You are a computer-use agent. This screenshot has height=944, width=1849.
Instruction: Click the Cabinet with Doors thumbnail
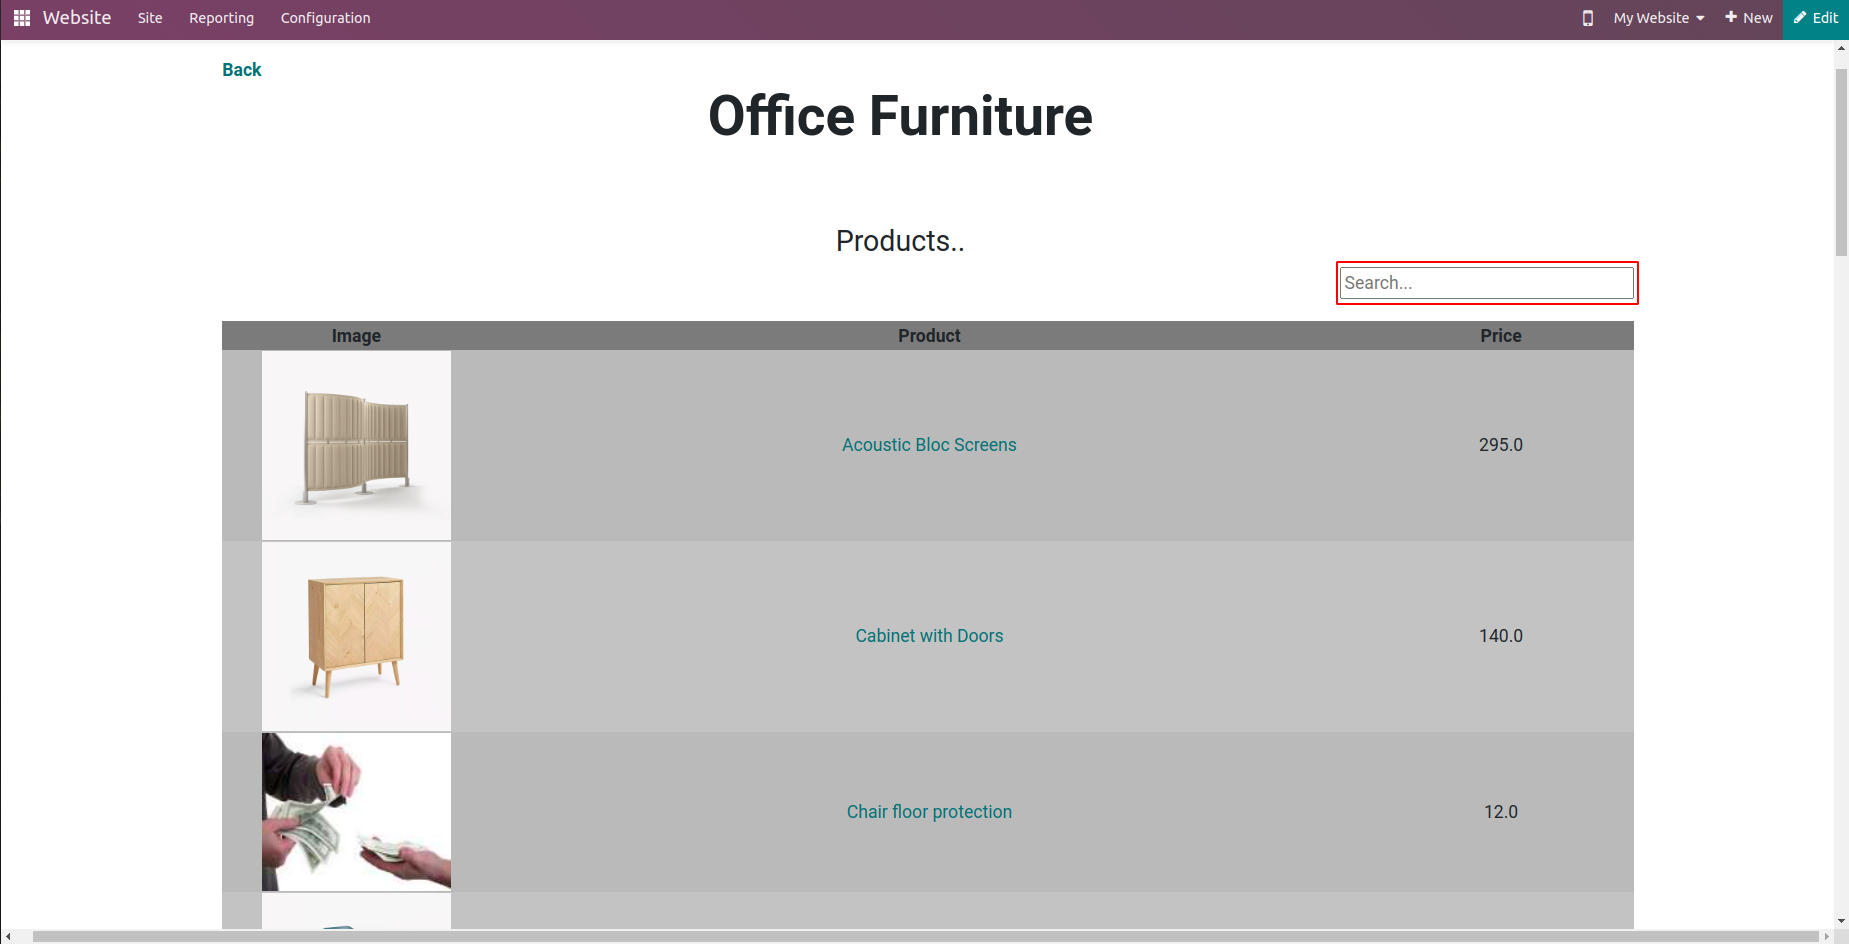click(x=356, y=636)
